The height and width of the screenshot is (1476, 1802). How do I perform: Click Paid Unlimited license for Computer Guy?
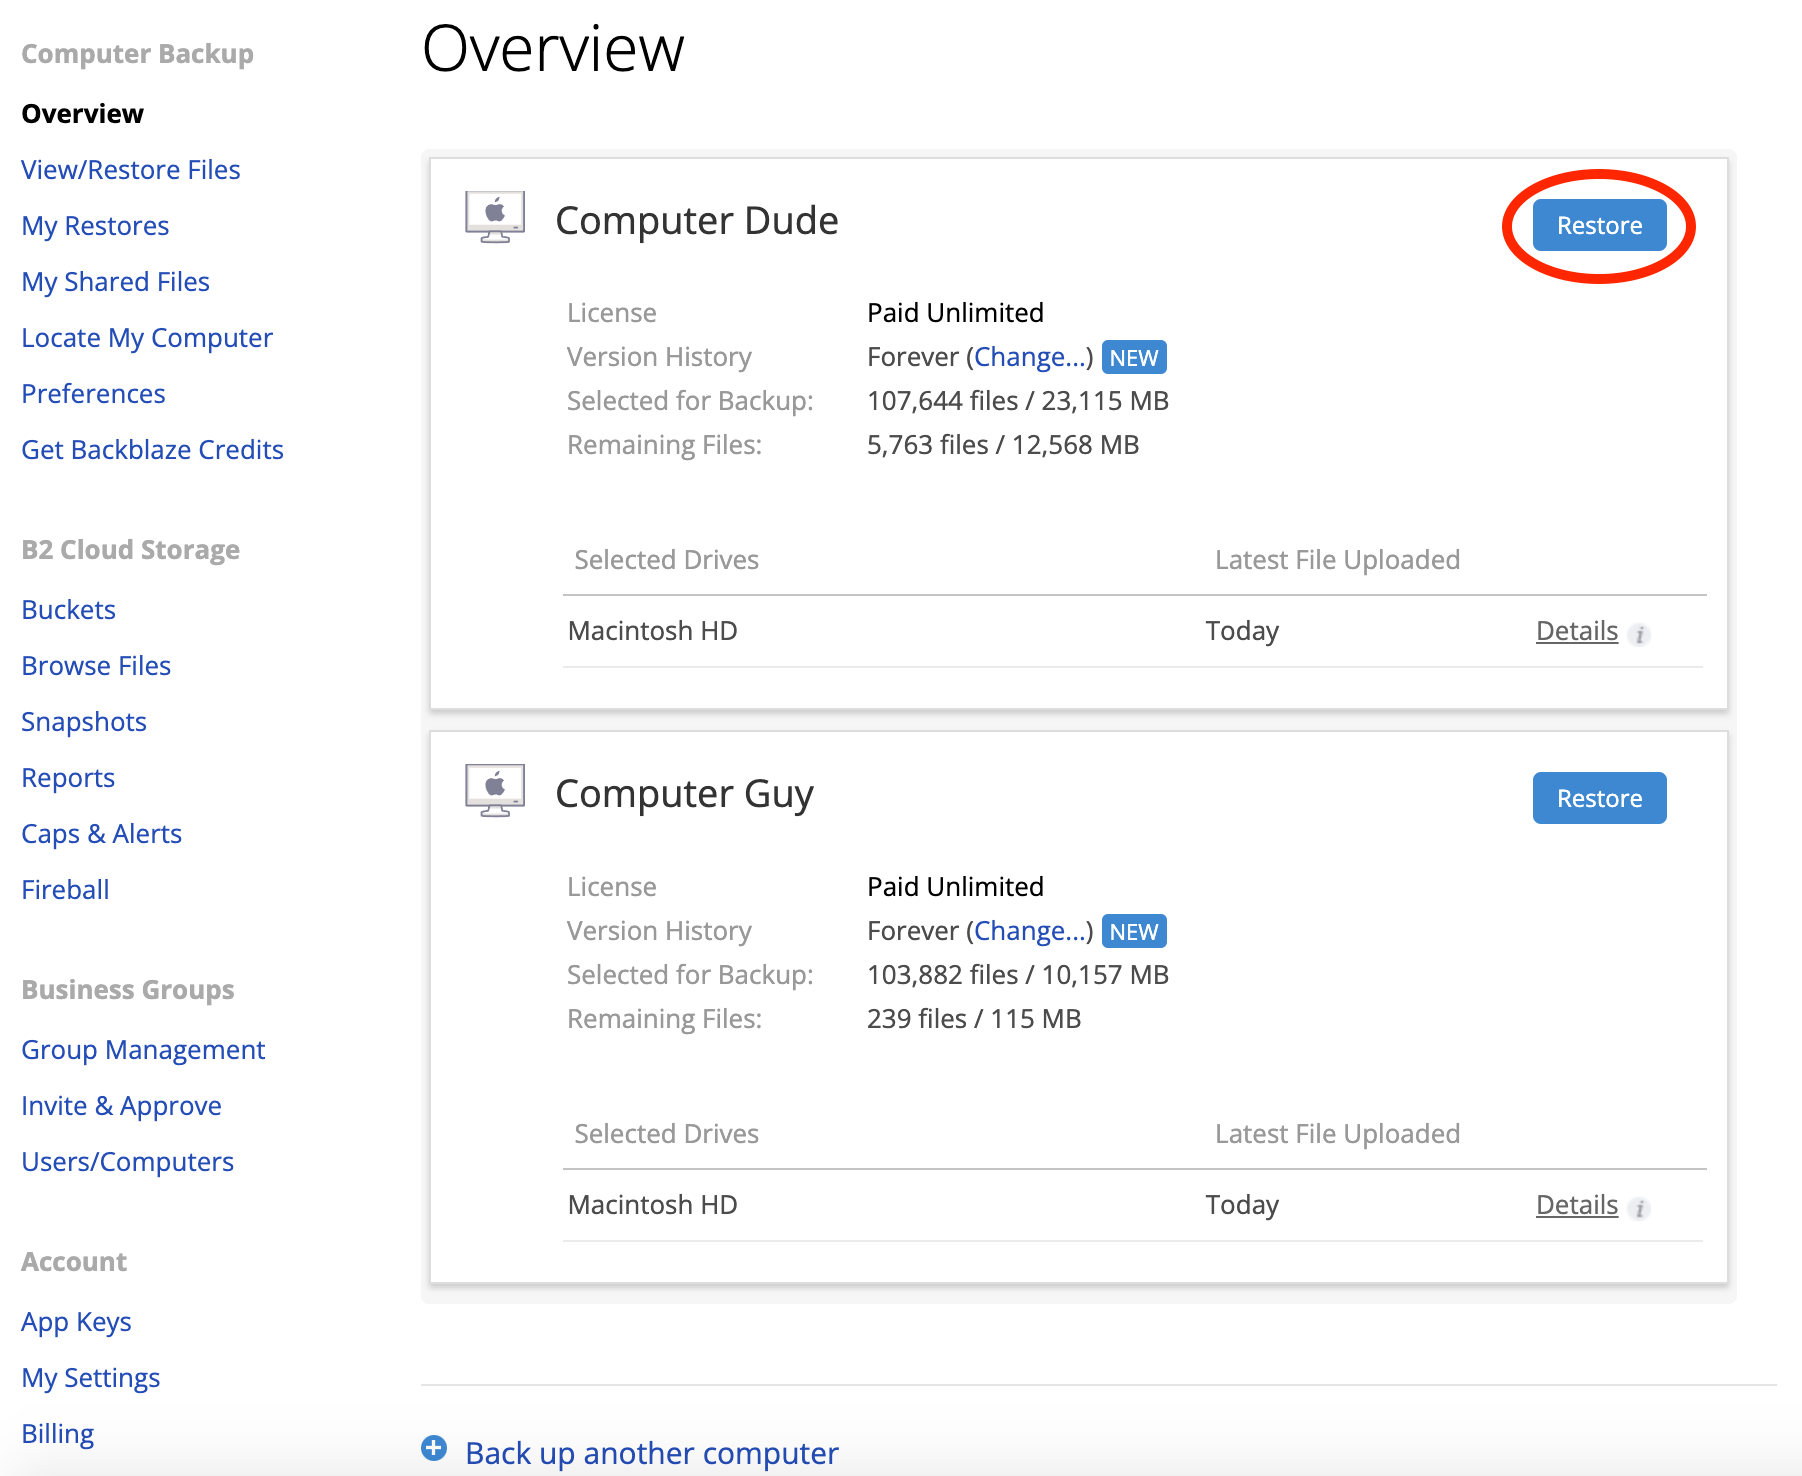[x=955, y=887]
